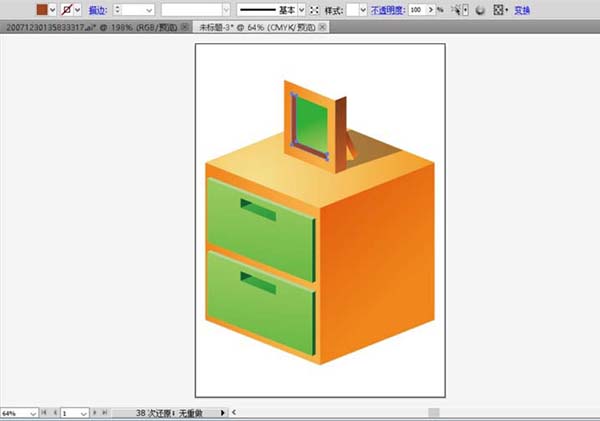
Task: Click the upper drawer dark green handle
Action: (x=258, y=209)
